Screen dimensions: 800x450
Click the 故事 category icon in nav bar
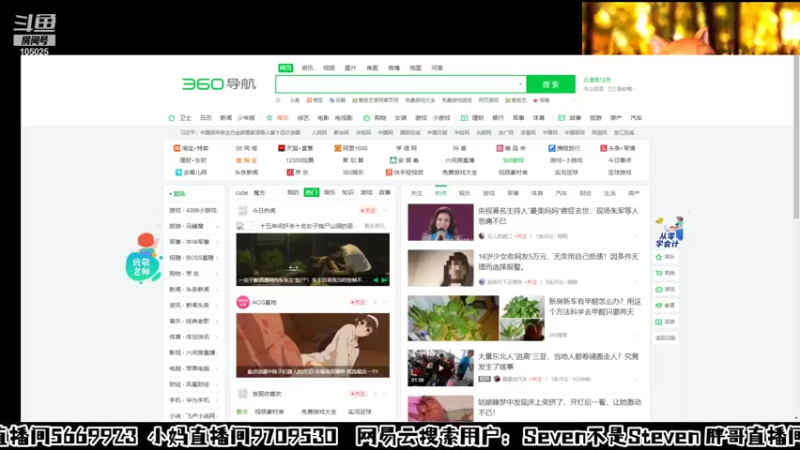point(561,118)
